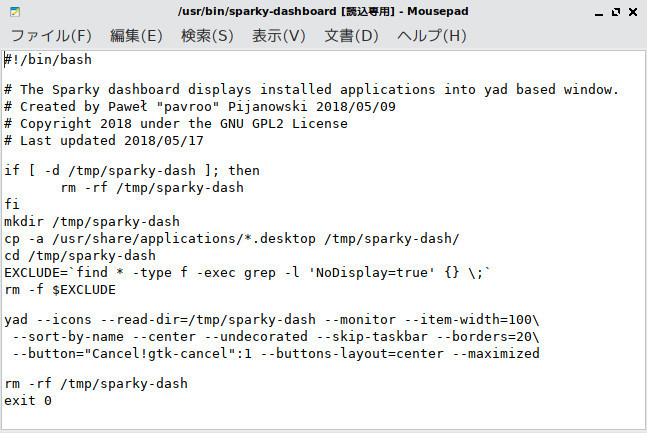Click the last 'rm -rf /tmp/sparky-dash' line
Image resolution: width=647 pixels, height=433 pixels.
96,383
